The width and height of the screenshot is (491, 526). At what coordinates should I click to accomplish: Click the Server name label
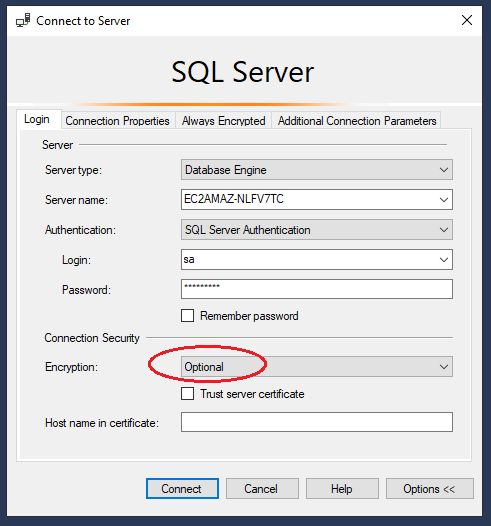pos(76,200)
